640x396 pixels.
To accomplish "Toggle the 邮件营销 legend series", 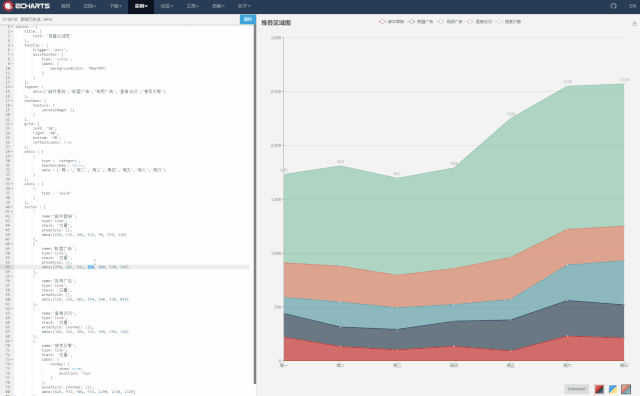I will [x=391, y=22].
